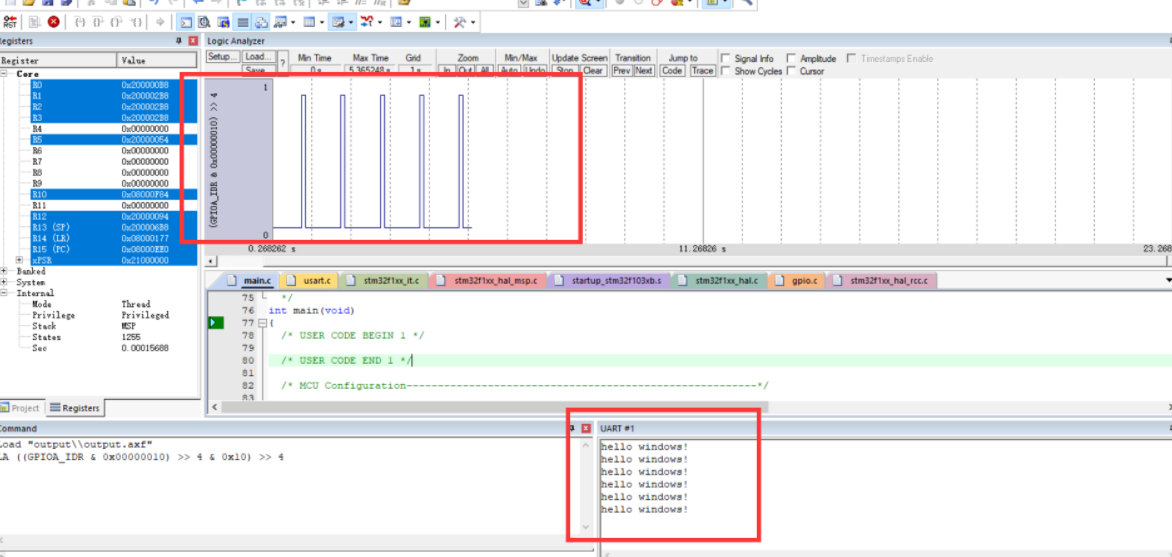Viewport: 1172px width, 557px height.
Task: Toggle the Registers window toolbar icon
Action: [x=241, y=22]
